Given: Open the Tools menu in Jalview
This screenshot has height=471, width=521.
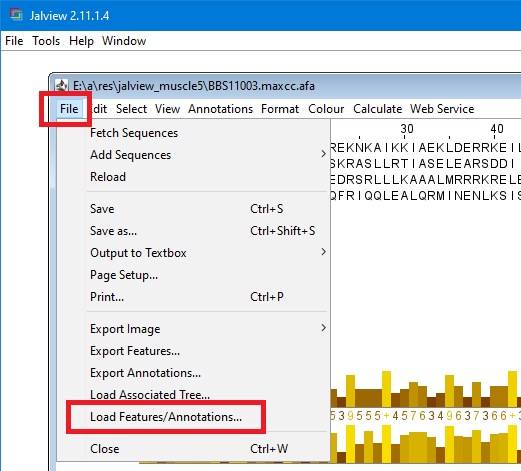Looking at the screenshot, I should point(46,41).
